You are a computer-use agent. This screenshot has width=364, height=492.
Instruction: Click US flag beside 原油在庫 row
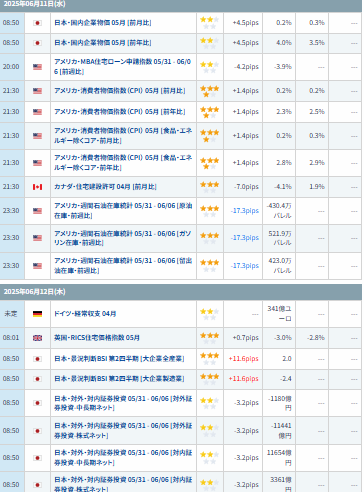coord(37,211)
